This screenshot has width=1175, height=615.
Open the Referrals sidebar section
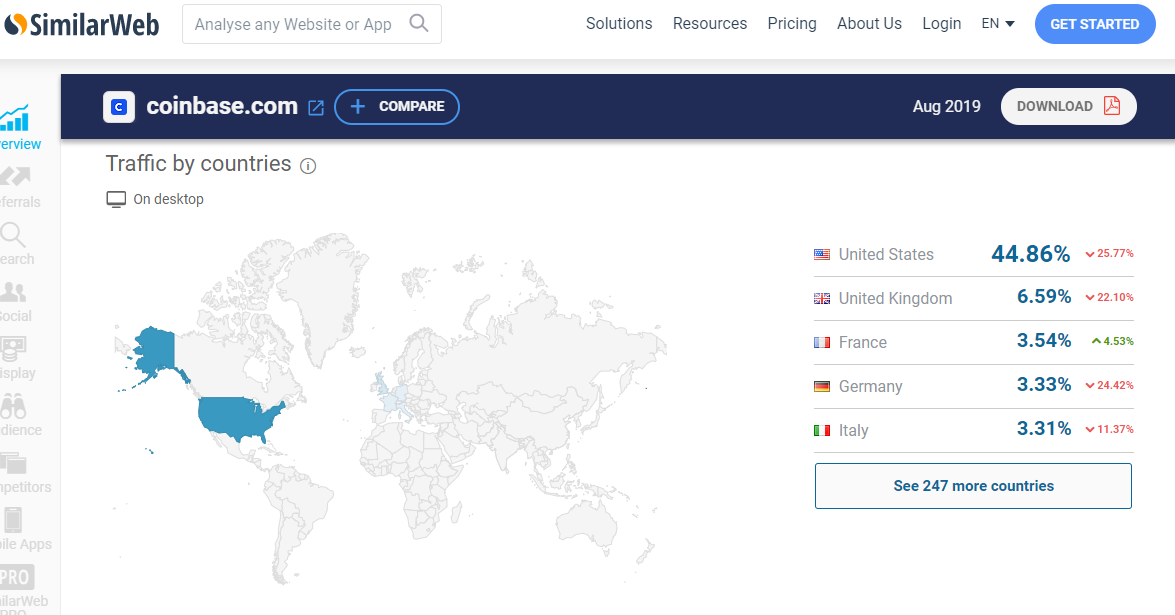tap(18, 187)
